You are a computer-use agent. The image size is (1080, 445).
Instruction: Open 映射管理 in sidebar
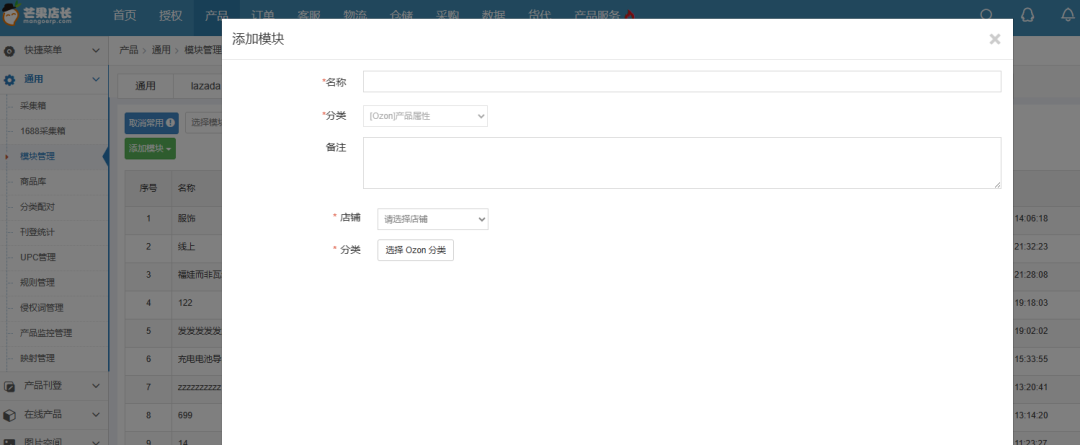pyautogui.click(x=38, y=358)
